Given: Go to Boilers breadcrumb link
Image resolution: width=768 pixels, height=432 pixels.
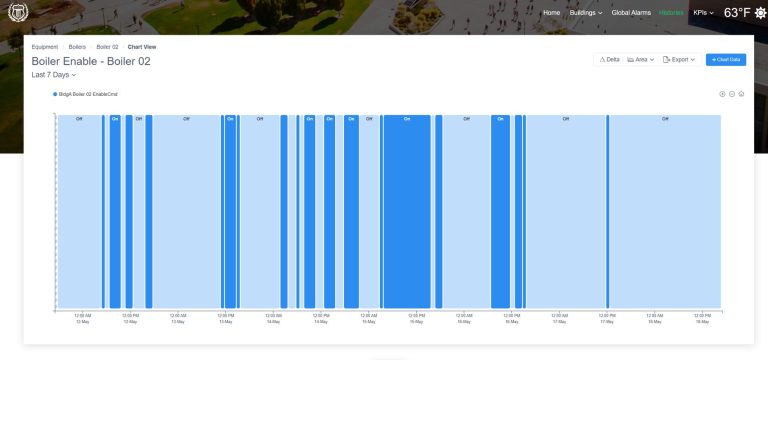Looking at the screenshot, I should (77, 47).
